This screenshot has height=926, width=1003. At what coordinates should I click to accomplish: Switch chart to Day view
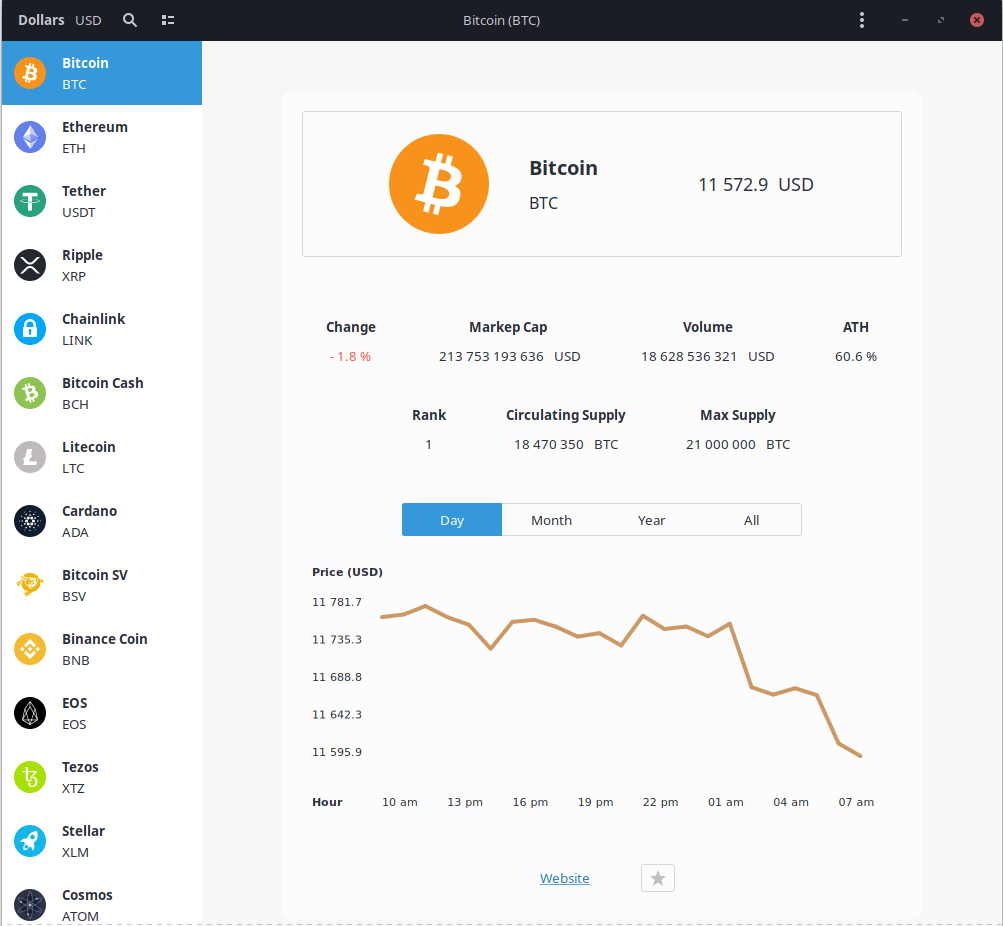pyautogui.click(x=452, y=520)
